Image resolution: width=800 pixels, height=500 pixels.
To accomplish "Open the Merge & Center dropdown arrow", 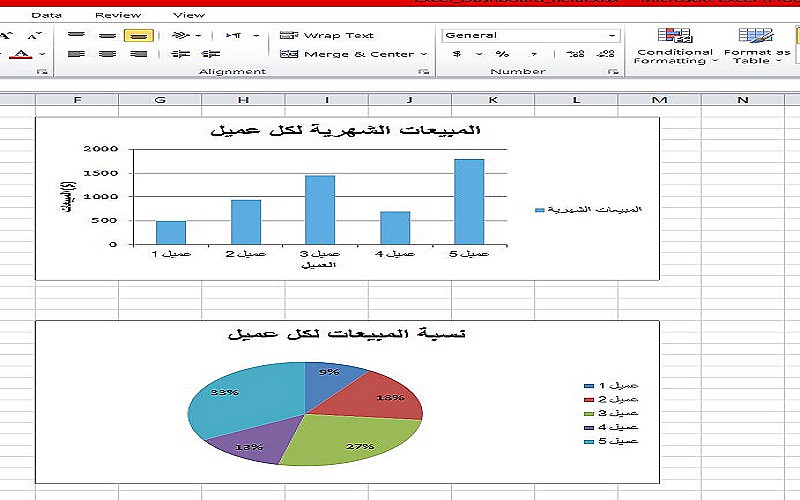I will click(424, 54).
